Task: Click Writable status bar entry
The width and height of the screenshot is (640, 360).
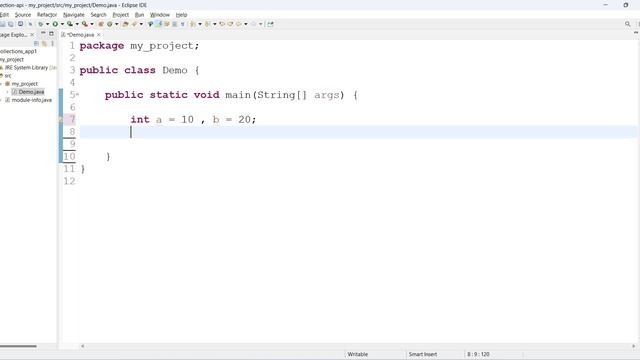Action: tap(358, 354)
